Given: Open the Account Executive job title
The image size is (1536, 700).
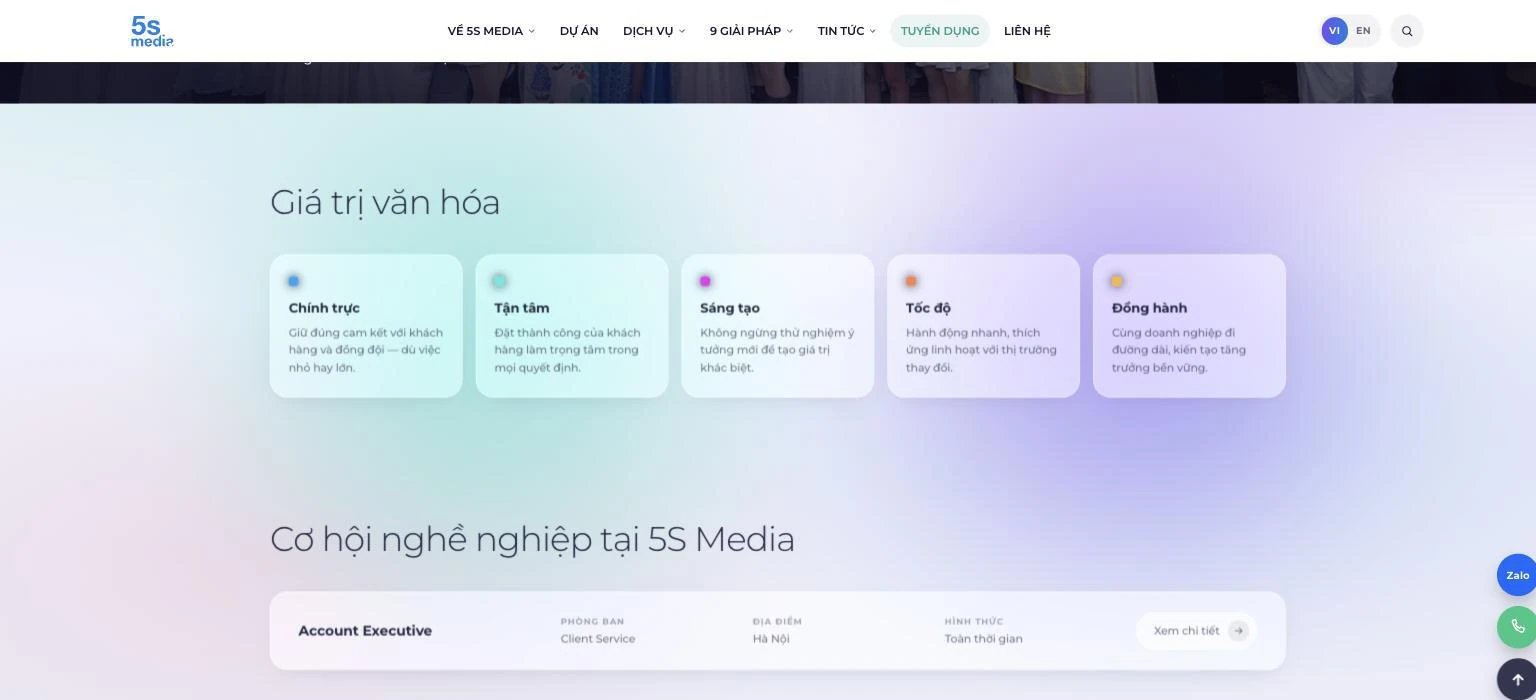Looking at the screenshot, I should point(365,631).
